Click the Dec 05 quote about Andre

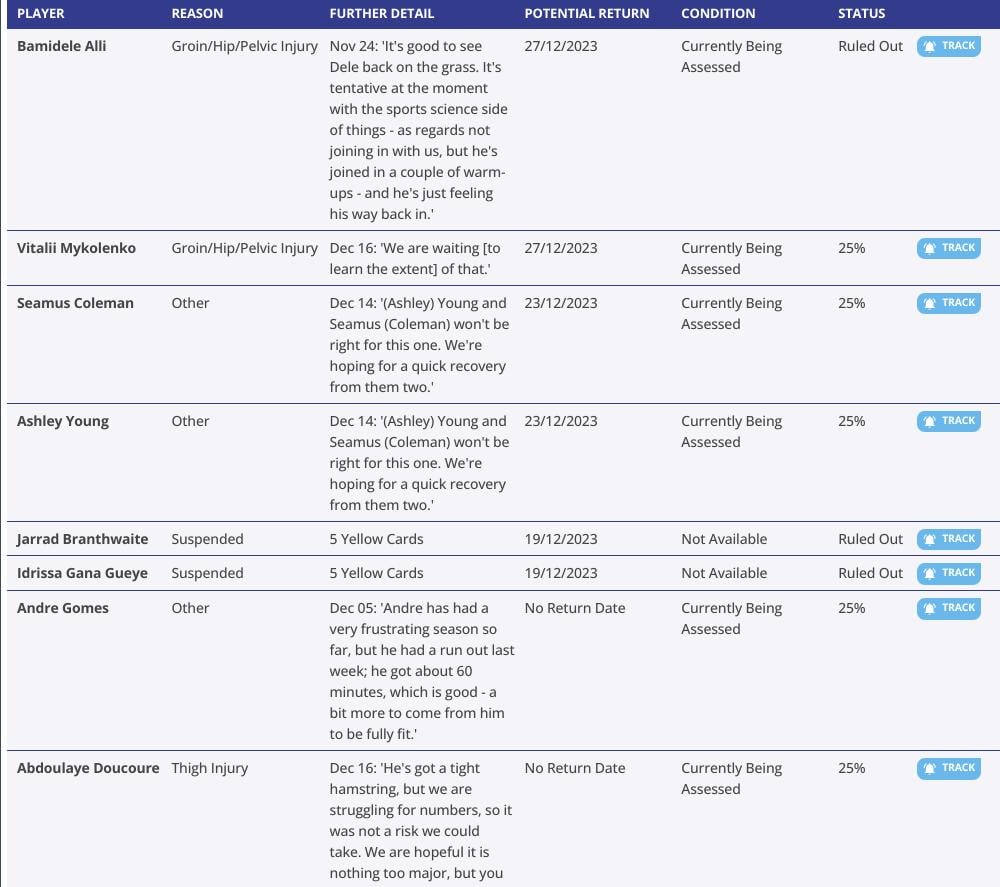(422, 671)
